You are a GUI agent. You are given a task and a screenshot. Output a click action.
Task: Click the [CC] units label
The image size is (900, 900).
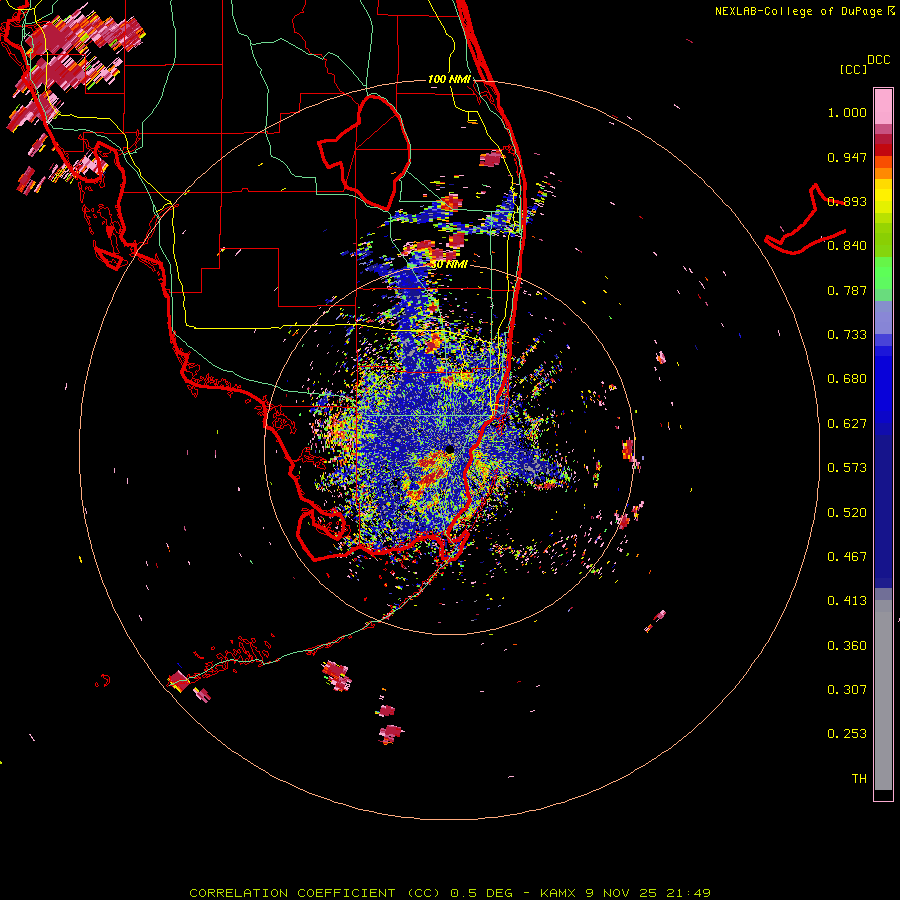pyautogui.click(x=853, y=69)
